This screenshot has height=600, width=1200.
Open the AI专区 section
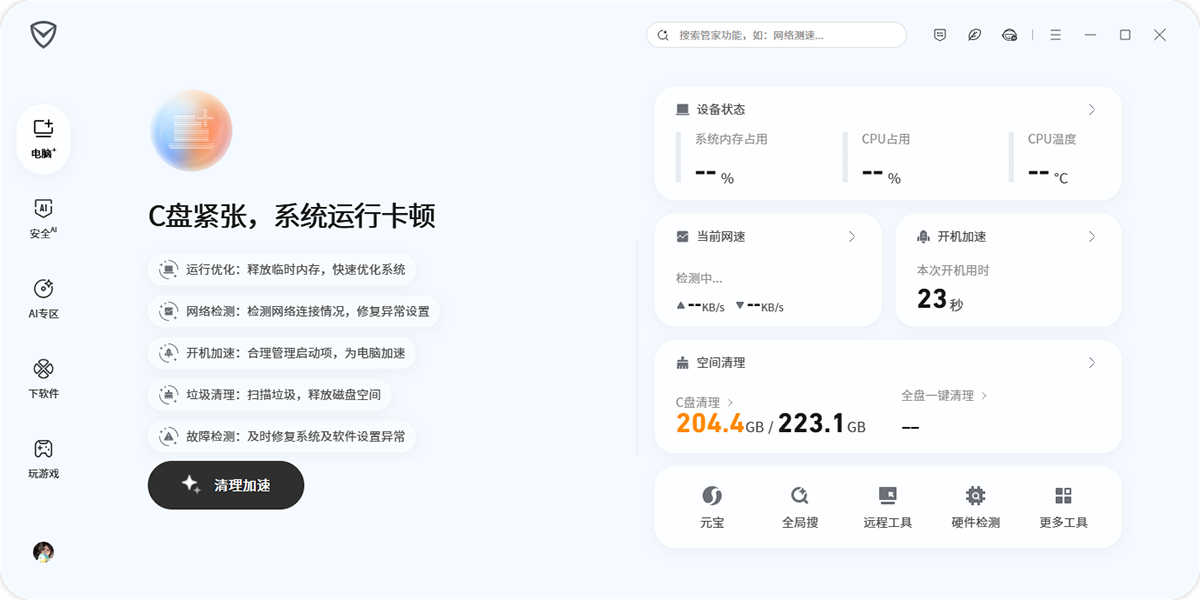[x=42, y=295]
